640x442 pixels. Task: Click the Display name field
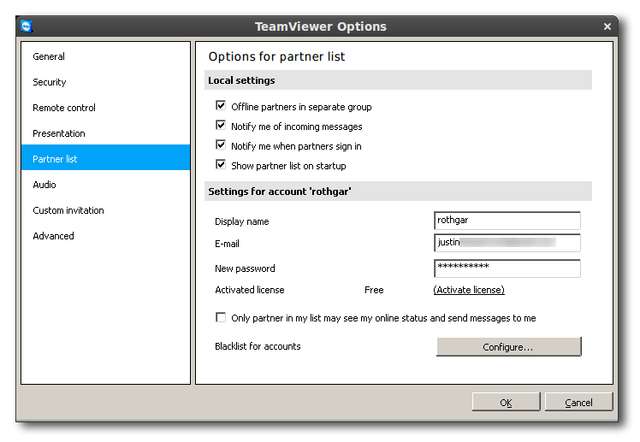(x=507, y=221)
